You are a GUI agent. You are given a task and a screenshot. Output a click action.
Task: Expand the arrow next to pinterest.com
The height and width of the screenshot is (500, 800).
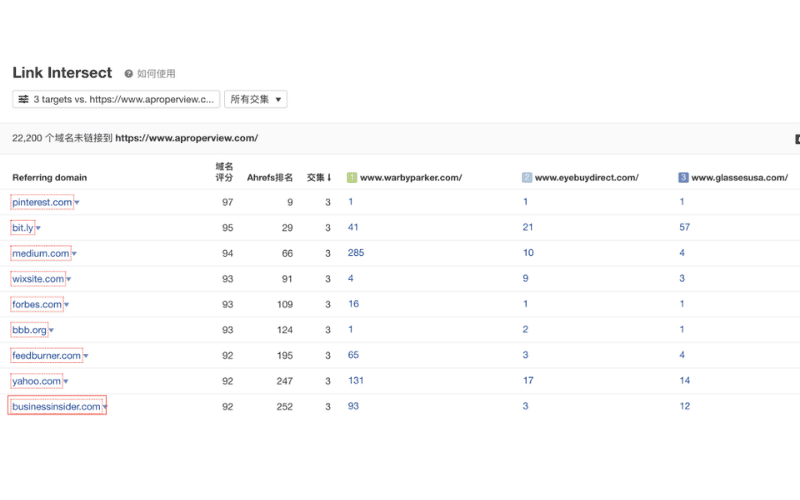[x=77, y=203]
